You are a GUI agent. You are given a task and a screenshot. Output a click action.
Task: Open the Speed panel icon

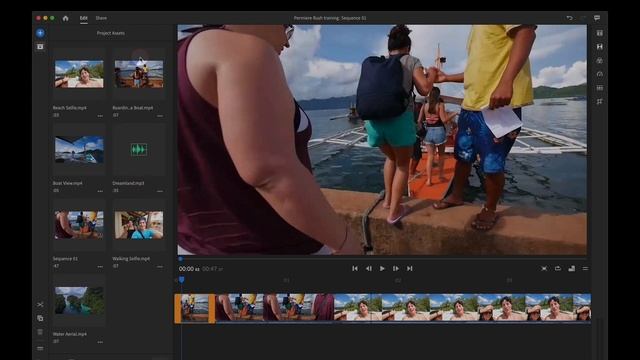pyautogui.click(x=600, y=74)
